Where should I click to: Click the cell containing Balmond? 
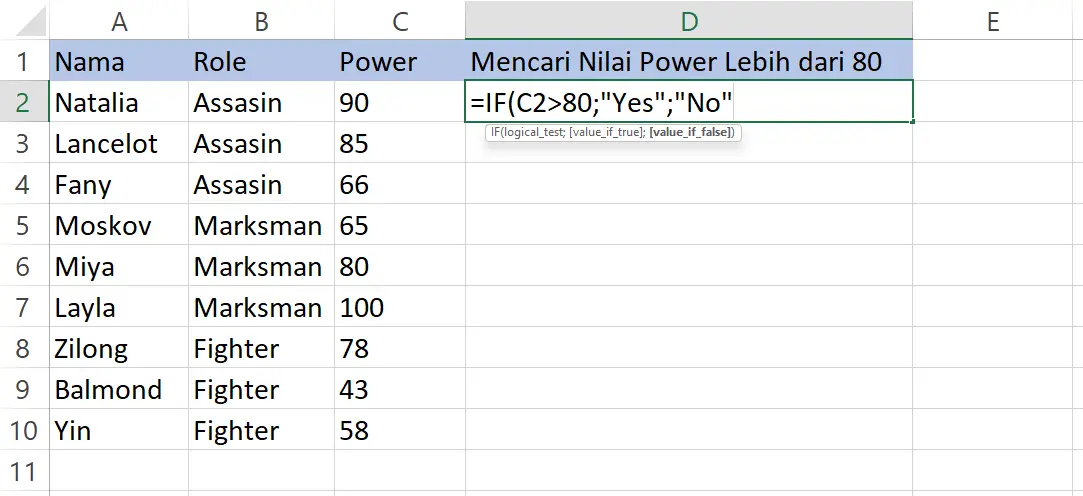point(119,390)
